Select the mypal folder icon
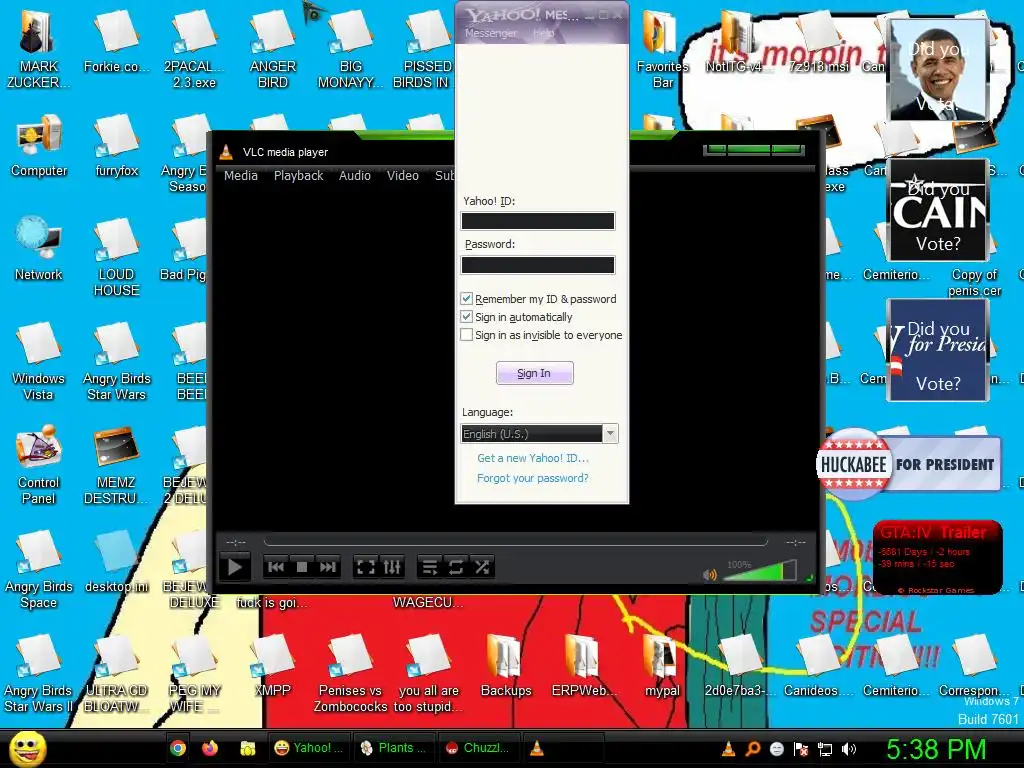Screen dimensions: 1024x768 662,665
